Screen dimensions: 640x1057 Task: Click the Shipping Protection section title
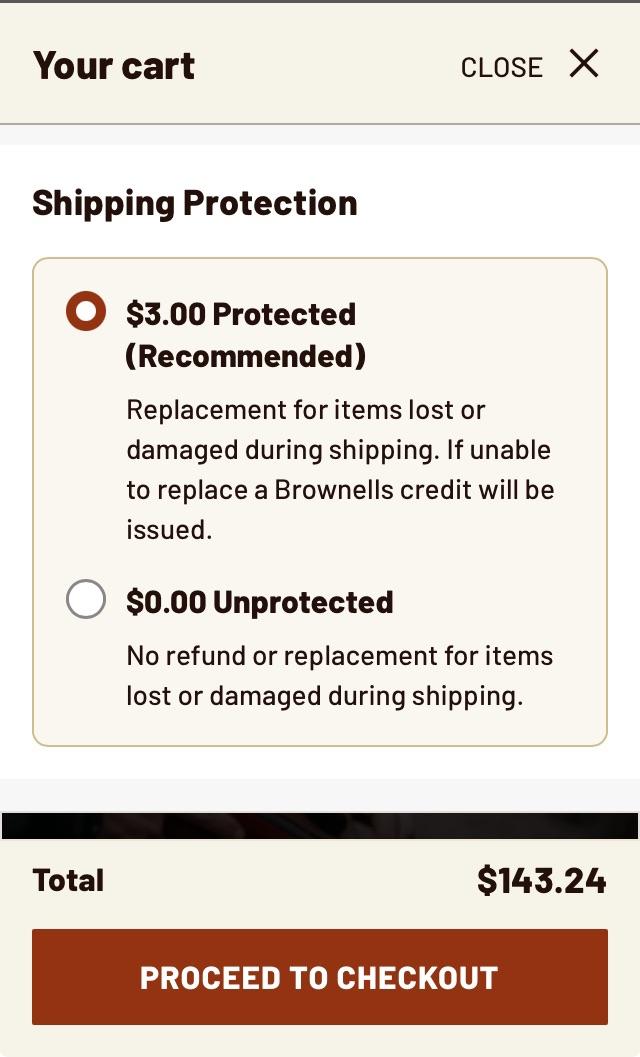[195, 202]
